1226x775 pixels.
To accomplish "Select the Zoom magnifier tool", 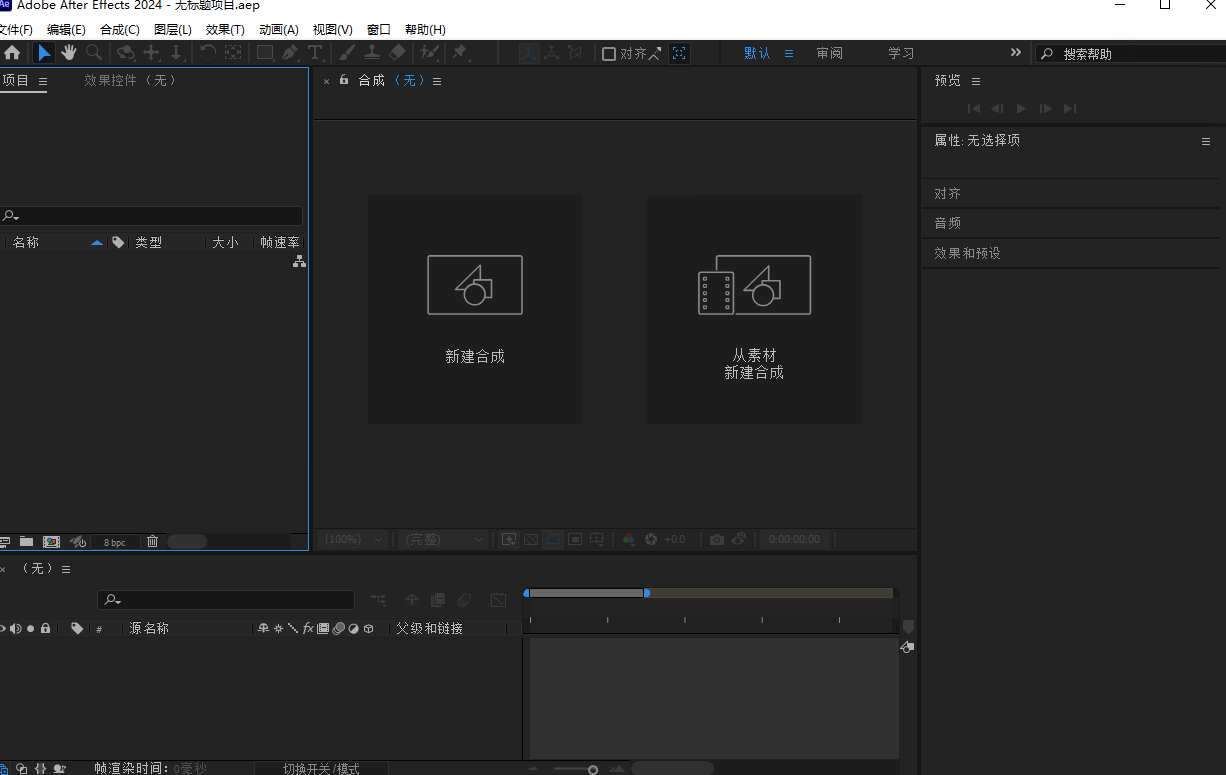I will pos(94,53).
